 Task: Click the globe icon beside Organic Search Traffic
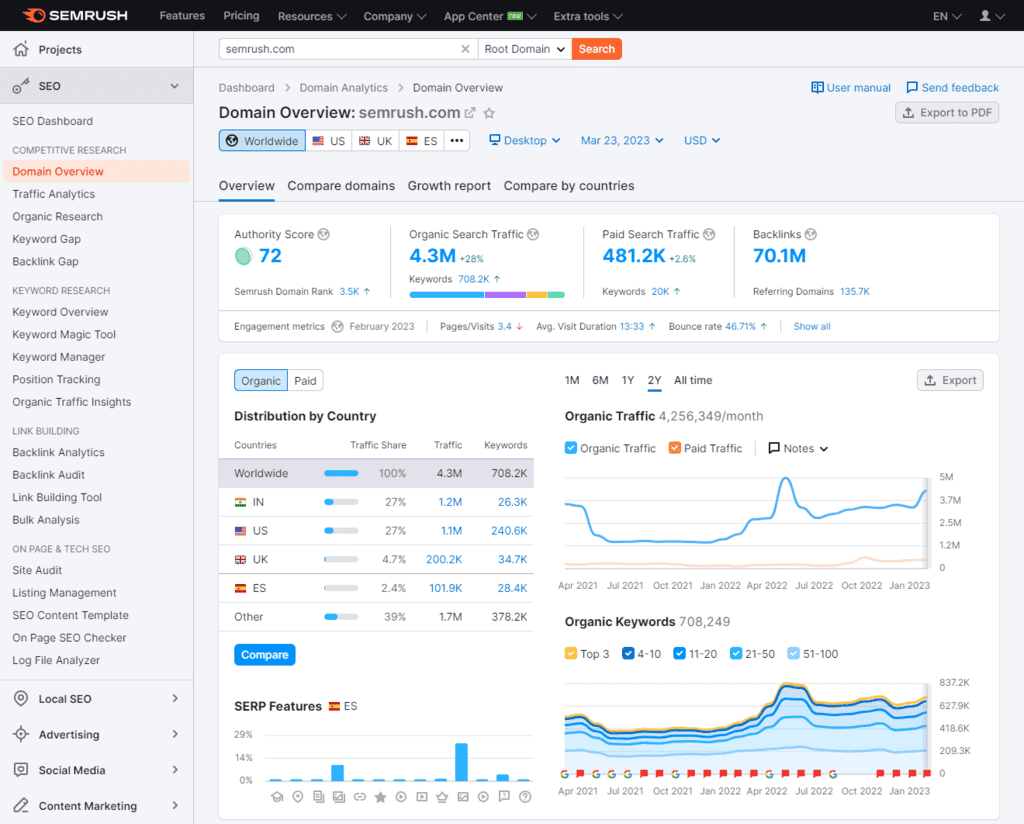(533, 234)
